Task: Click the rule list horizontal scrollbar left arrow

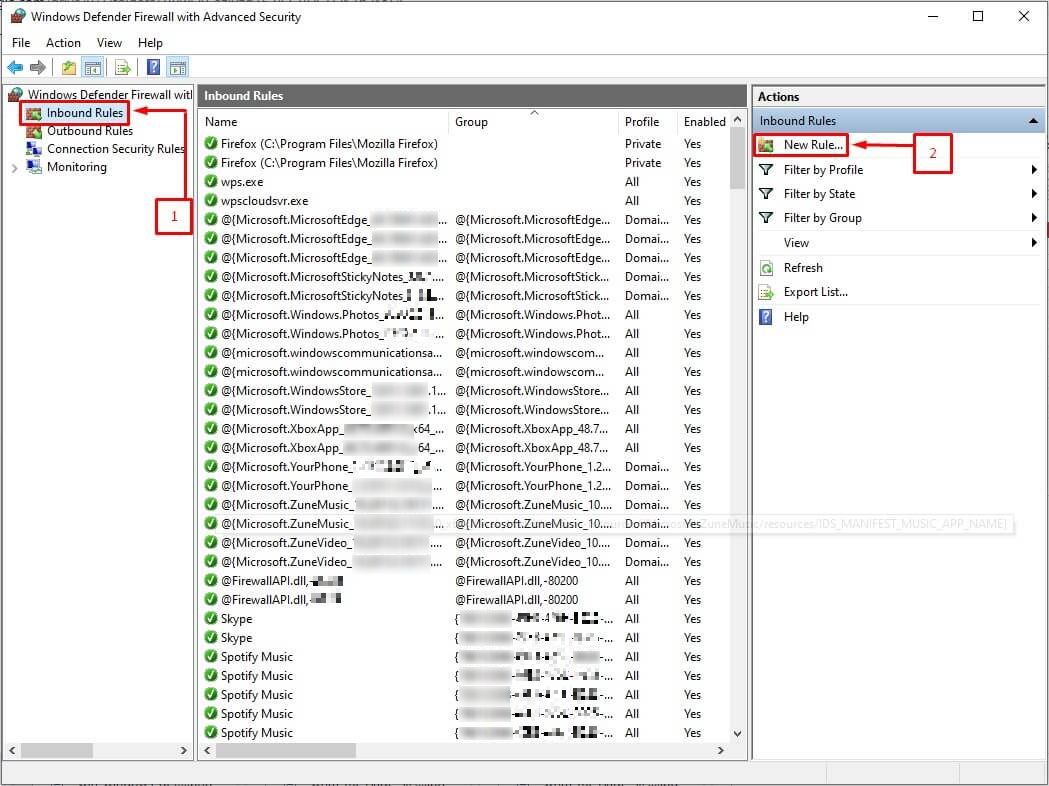Action: [x=207, y=751]
